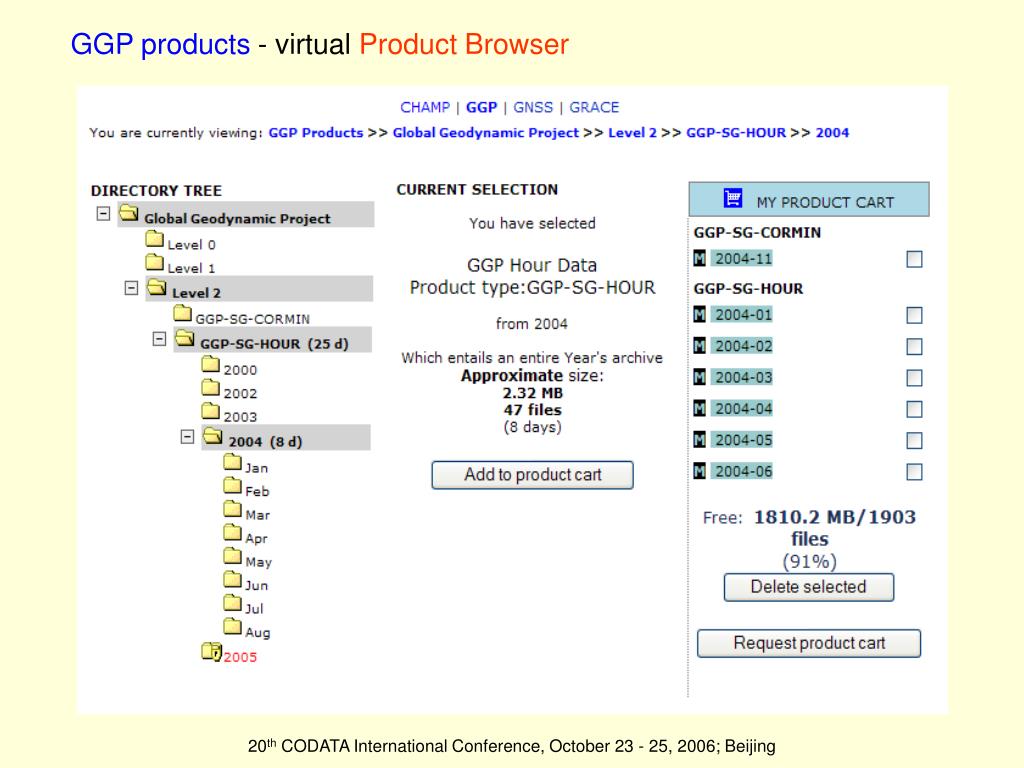Click the GGP Products breadcrumb link

[x=316, y=133]
